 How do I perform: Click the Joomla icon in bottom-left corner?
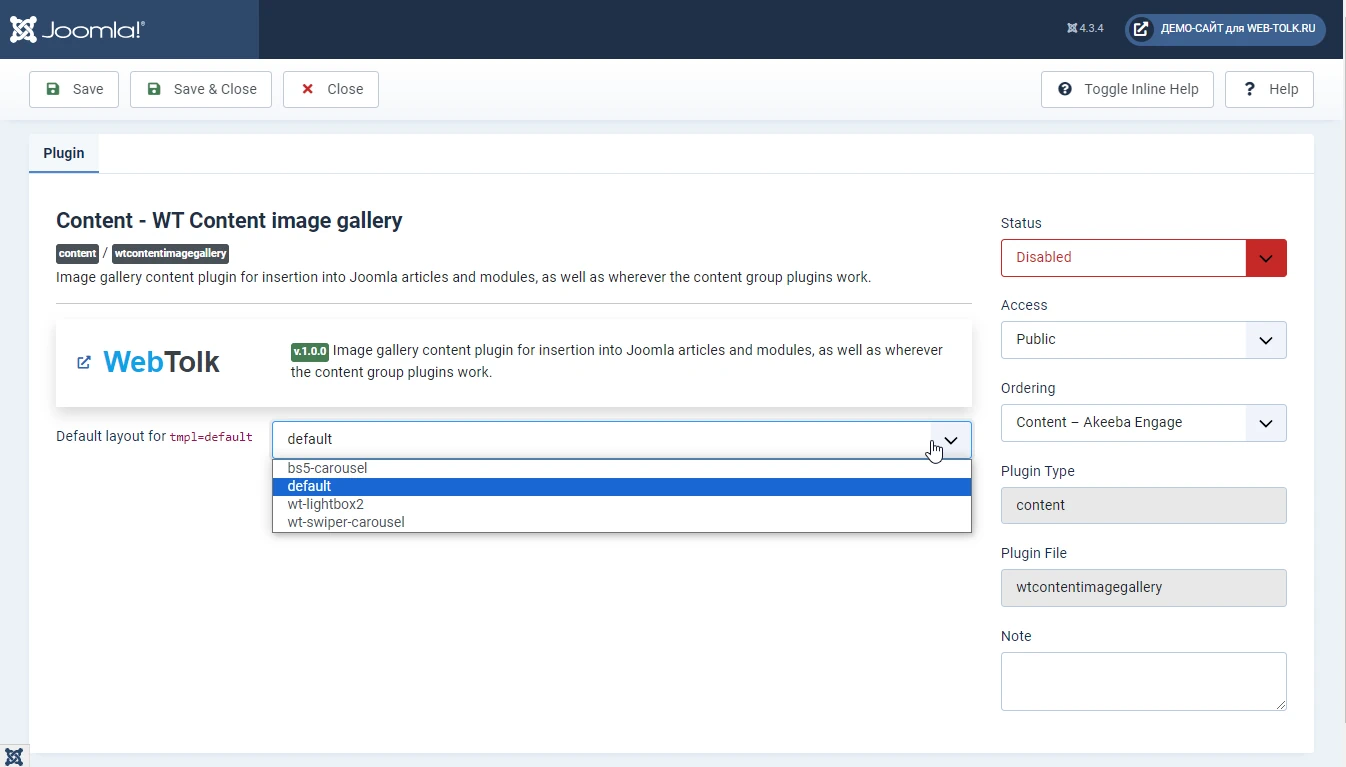pos(14,756)
